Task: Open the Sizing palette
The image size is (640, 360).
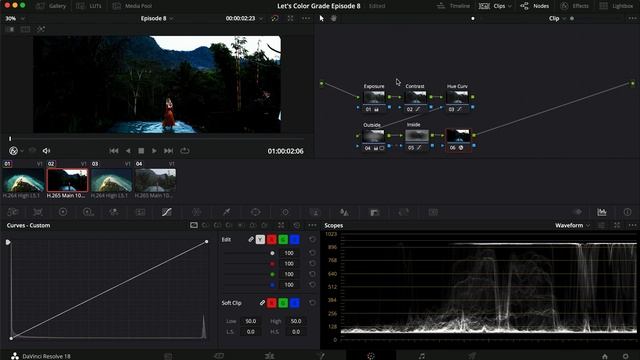Action: (404, 212)
